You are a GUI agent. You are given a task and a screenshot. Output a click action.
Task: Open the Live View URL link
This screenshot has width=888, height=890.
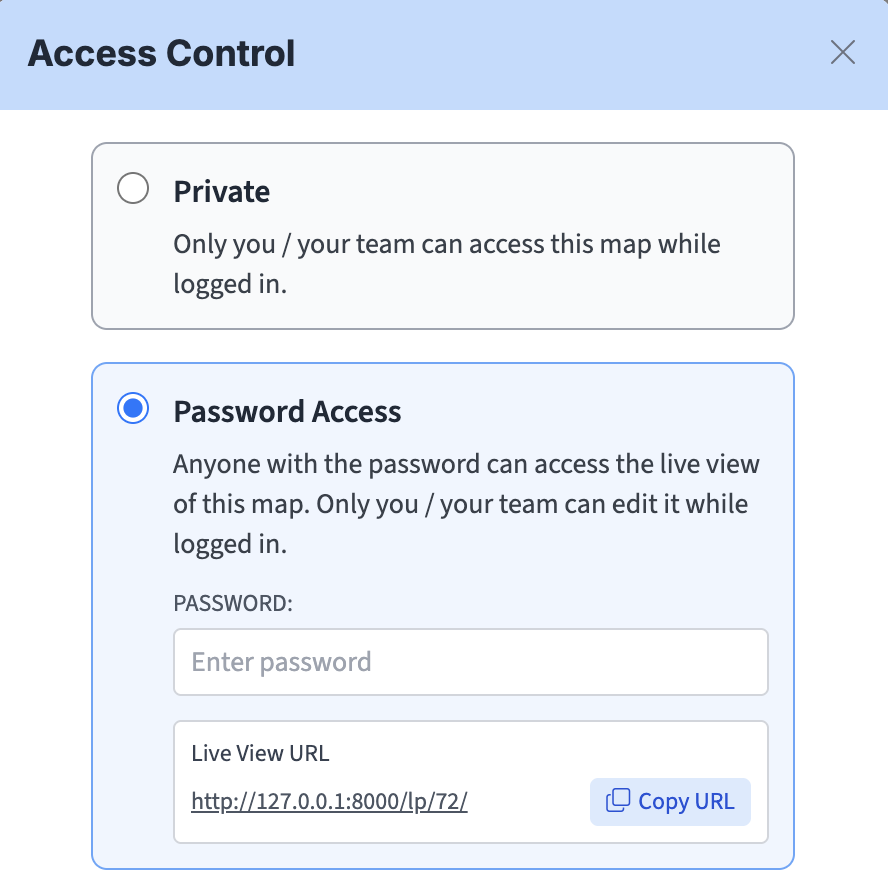click(329, 801)
